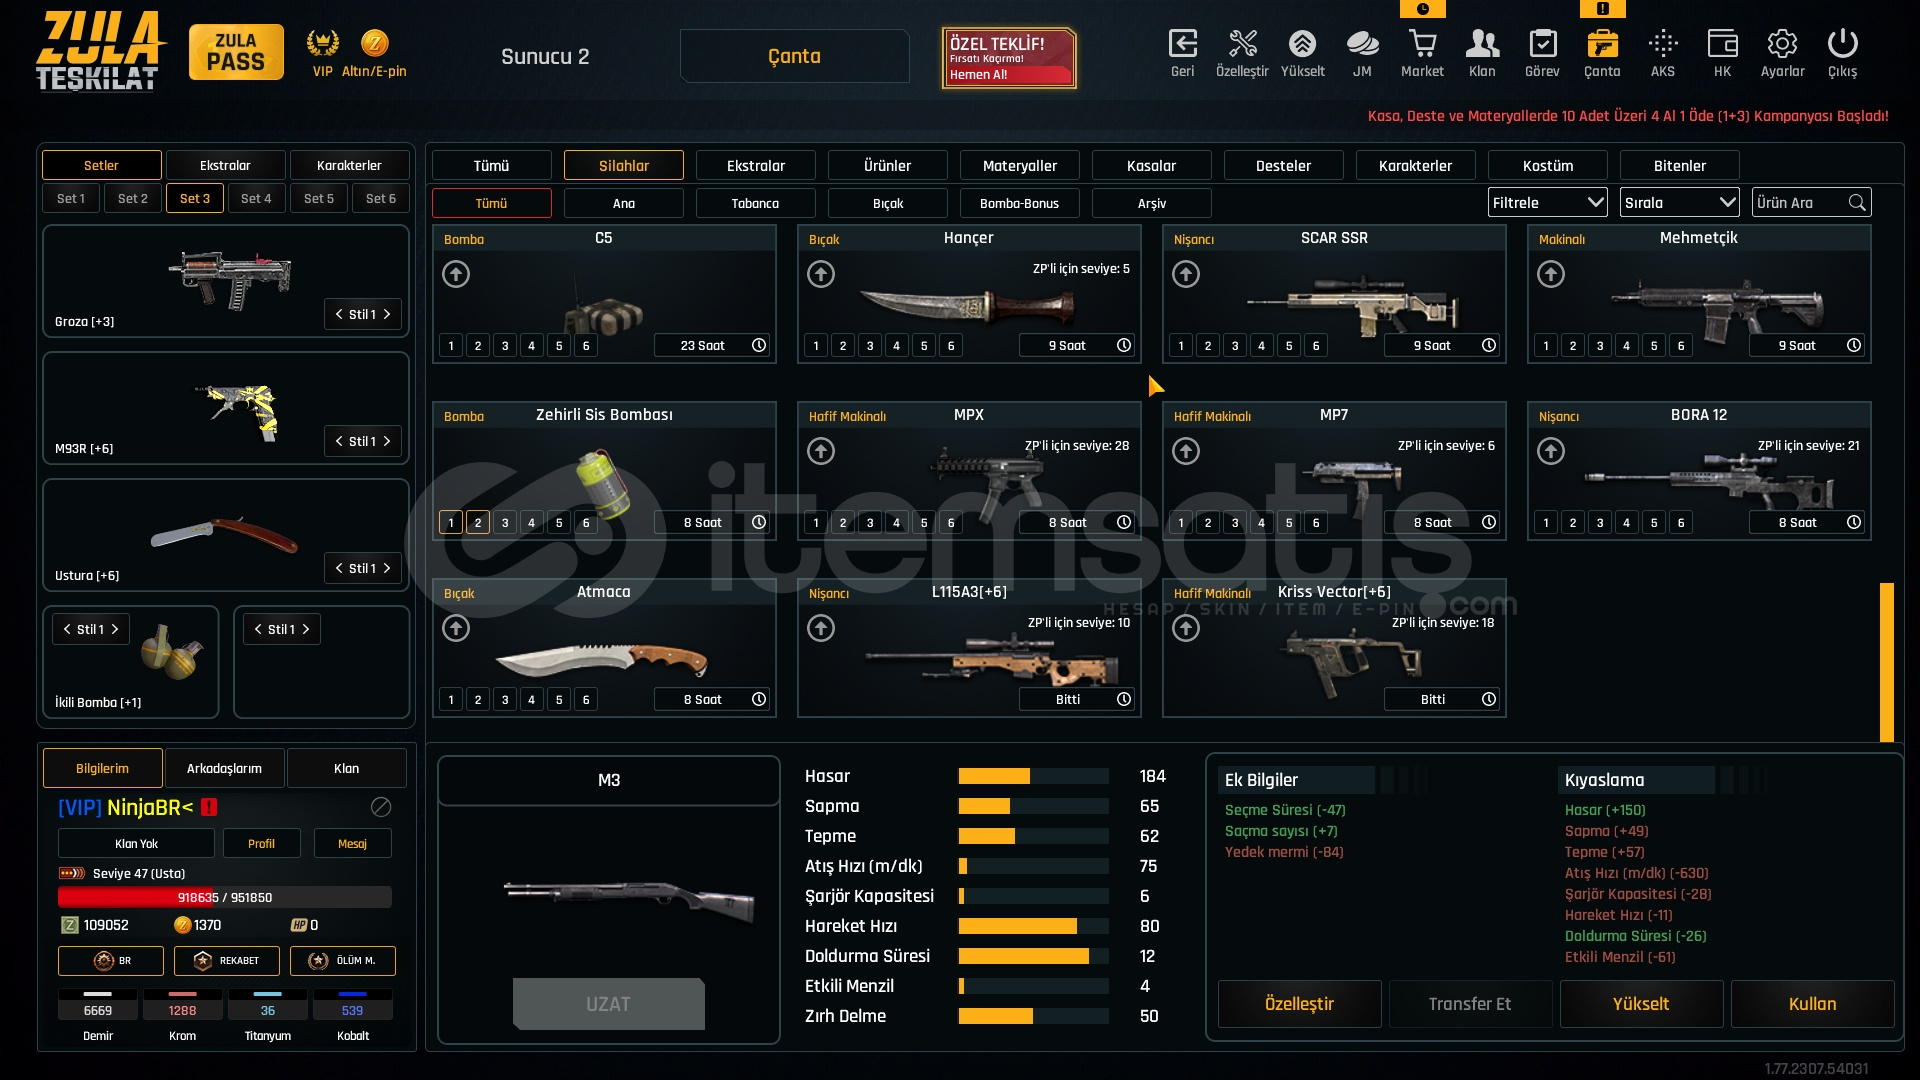Click the VIP crown icon
Viewport: 1920px width, 1080px height.
coord(322,43)
